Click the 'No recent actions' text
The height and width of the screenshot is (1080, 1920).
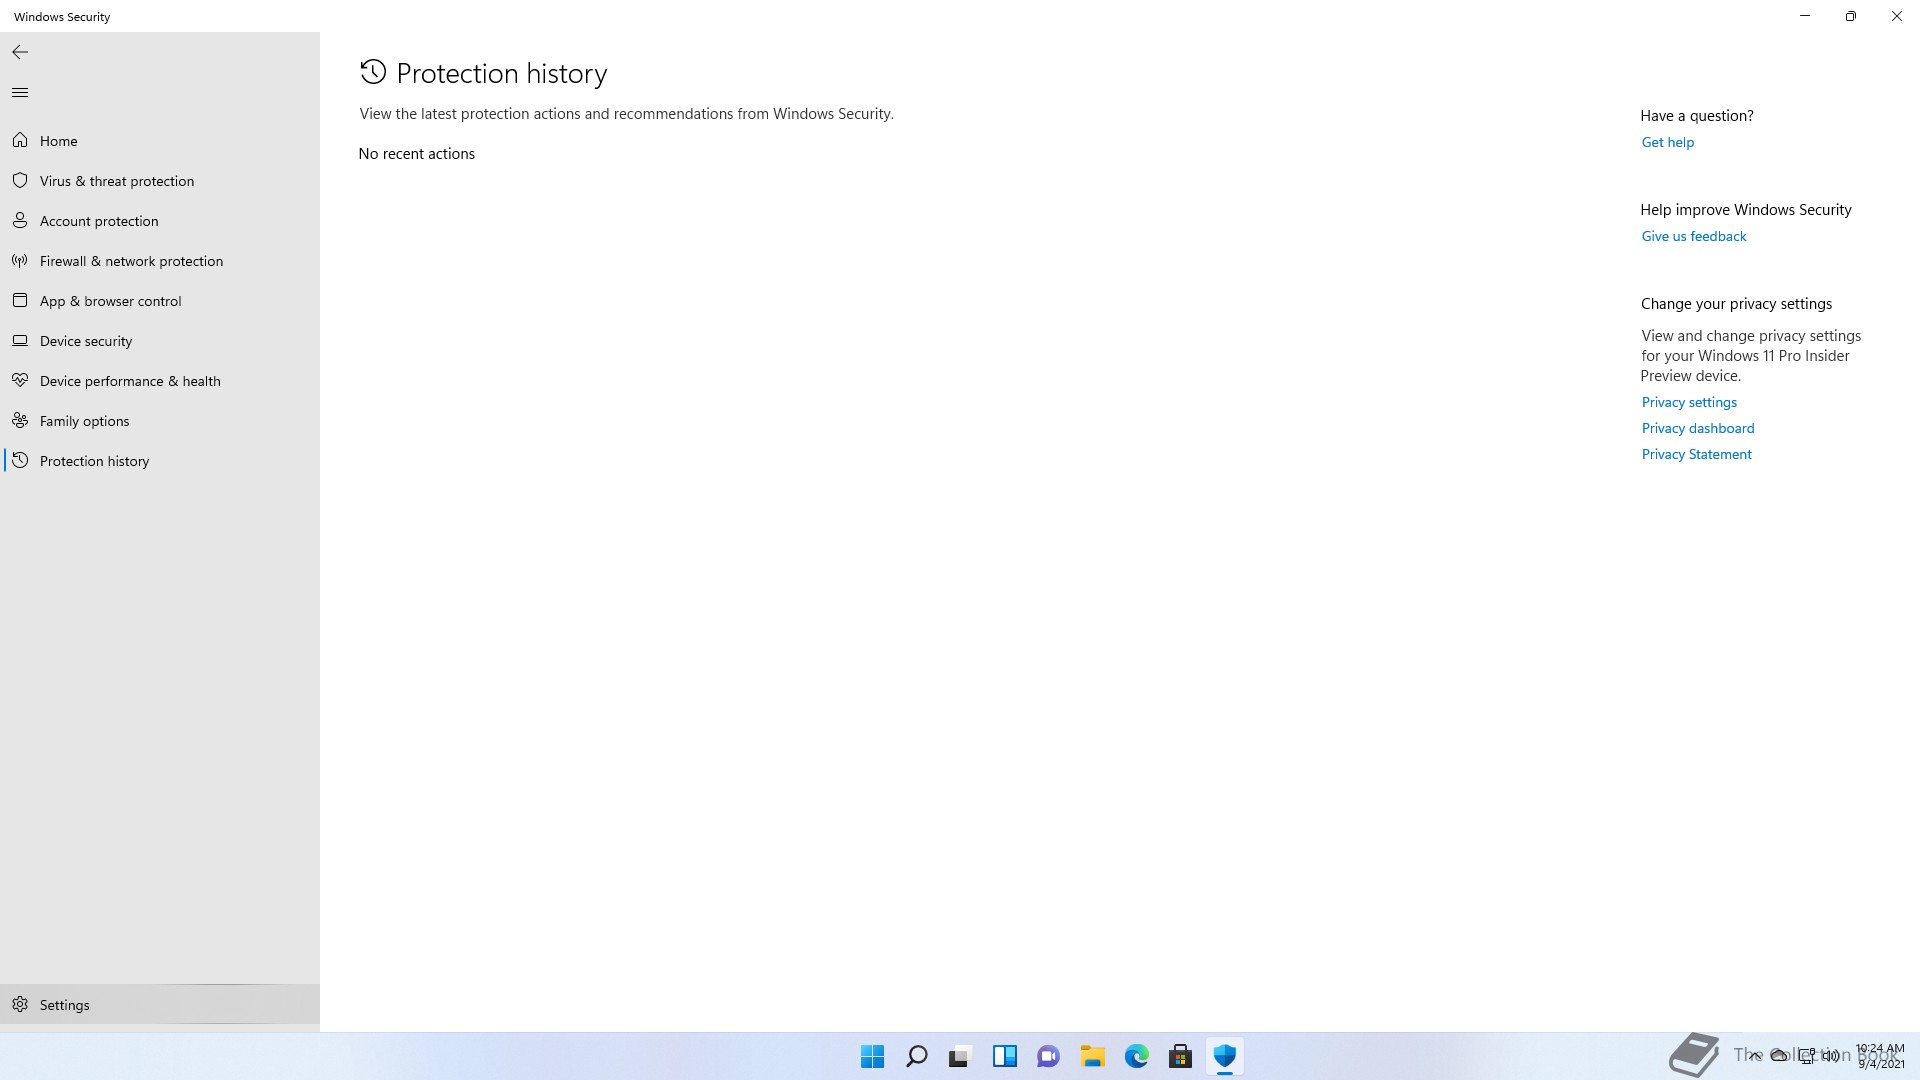(x=416, y=153)
